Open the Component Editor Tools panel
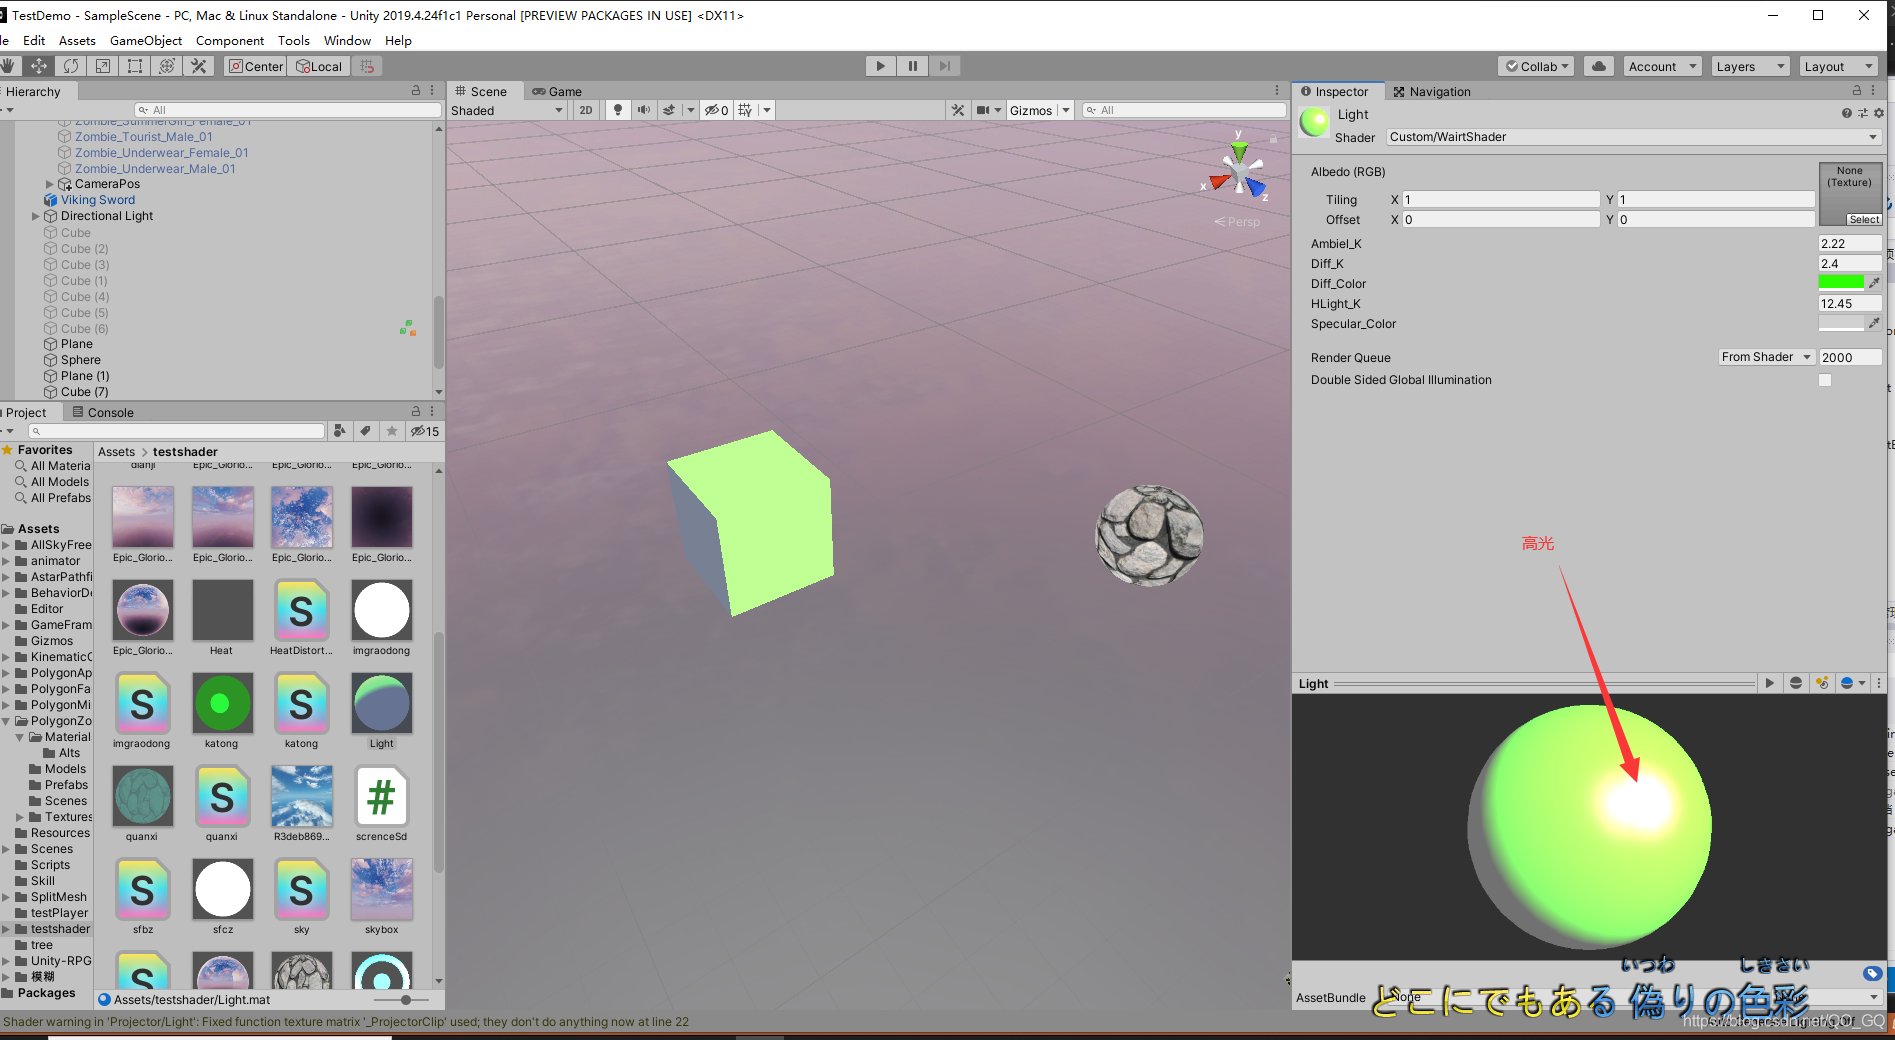Image resolution: width=1895 pixels, height=1040 pixels. (x=958, y=110)
